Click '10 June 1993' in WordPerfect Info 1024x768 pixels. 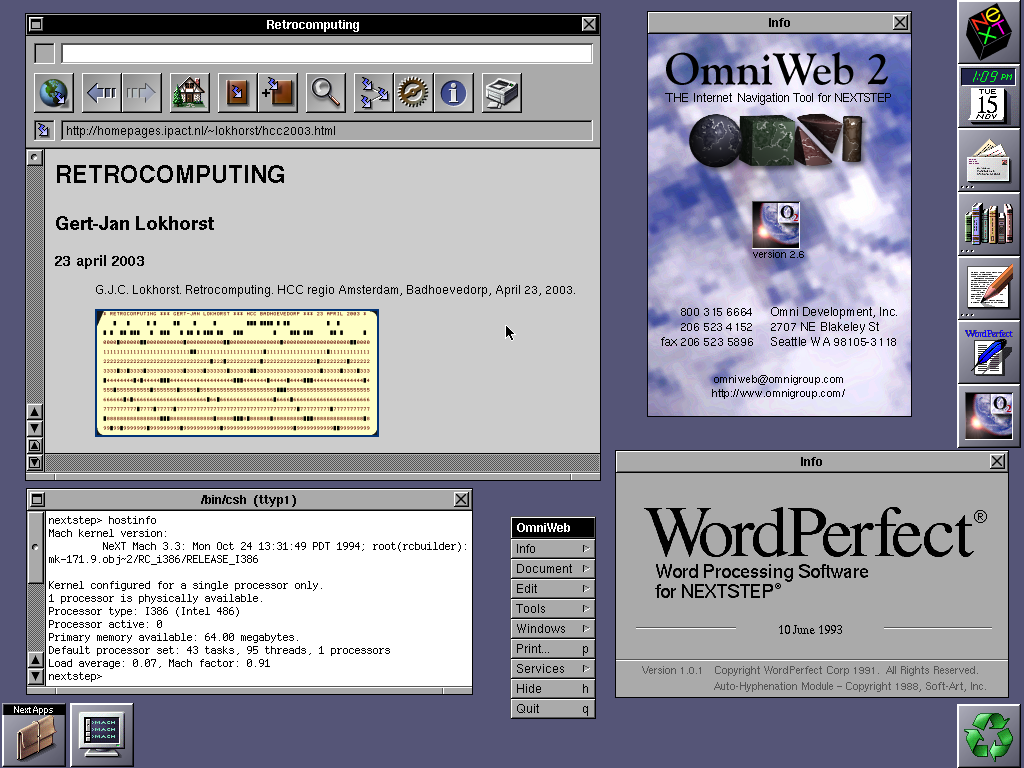click(x=810, y=630)
